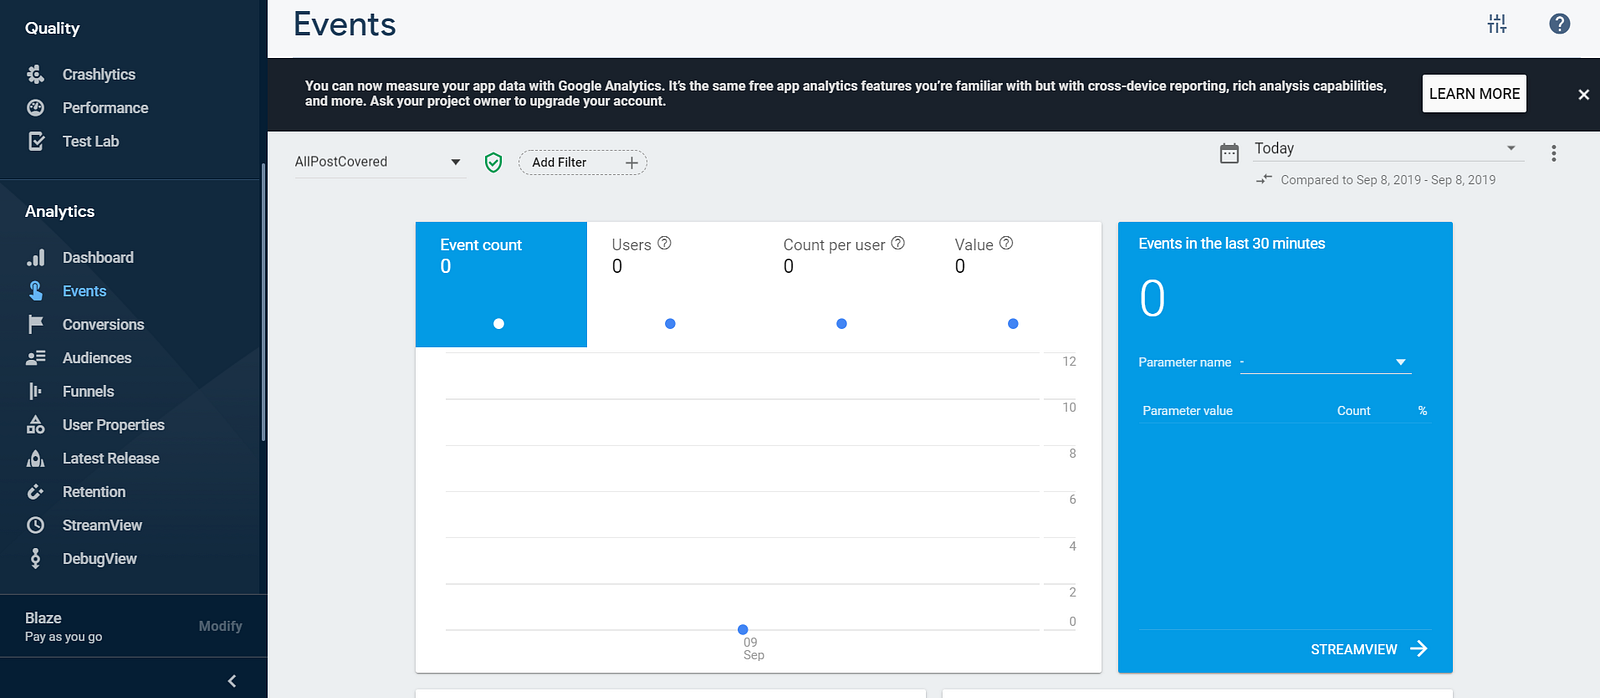This screenshot has width=1600, height=698.
Task: Open the Audiences page
Action: pyautogui.click(x=97, y=358)
